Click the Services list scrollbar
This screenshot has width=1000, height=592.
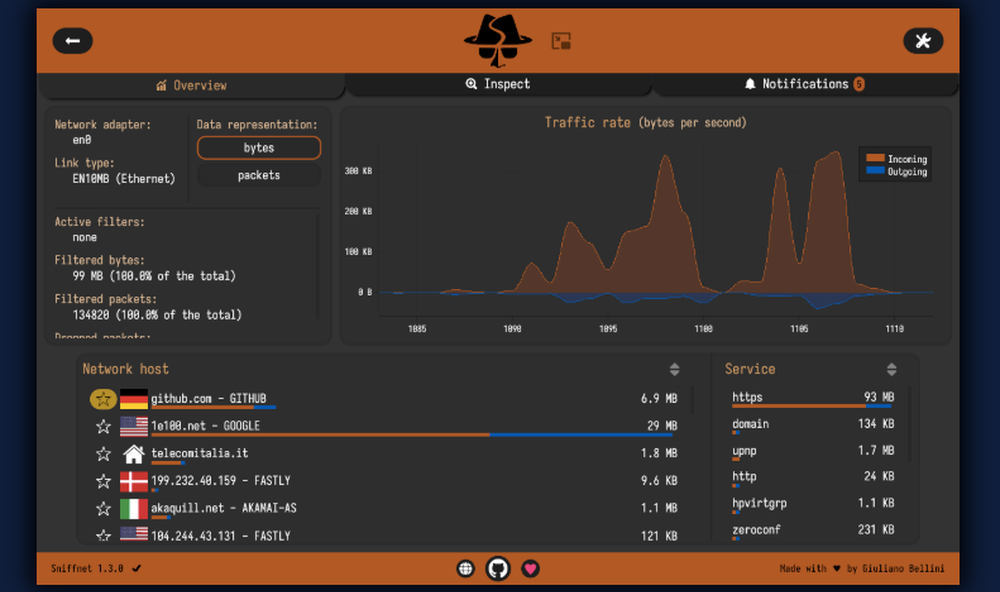pyautogui.click(x=909, y=424)
